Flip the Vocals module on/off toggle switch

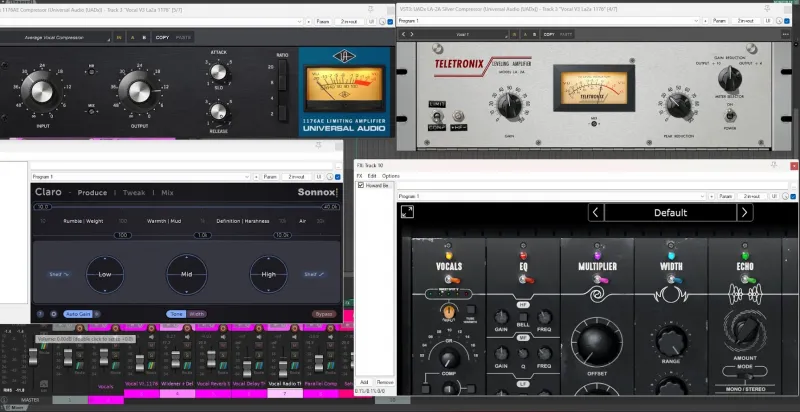[451, 279]
